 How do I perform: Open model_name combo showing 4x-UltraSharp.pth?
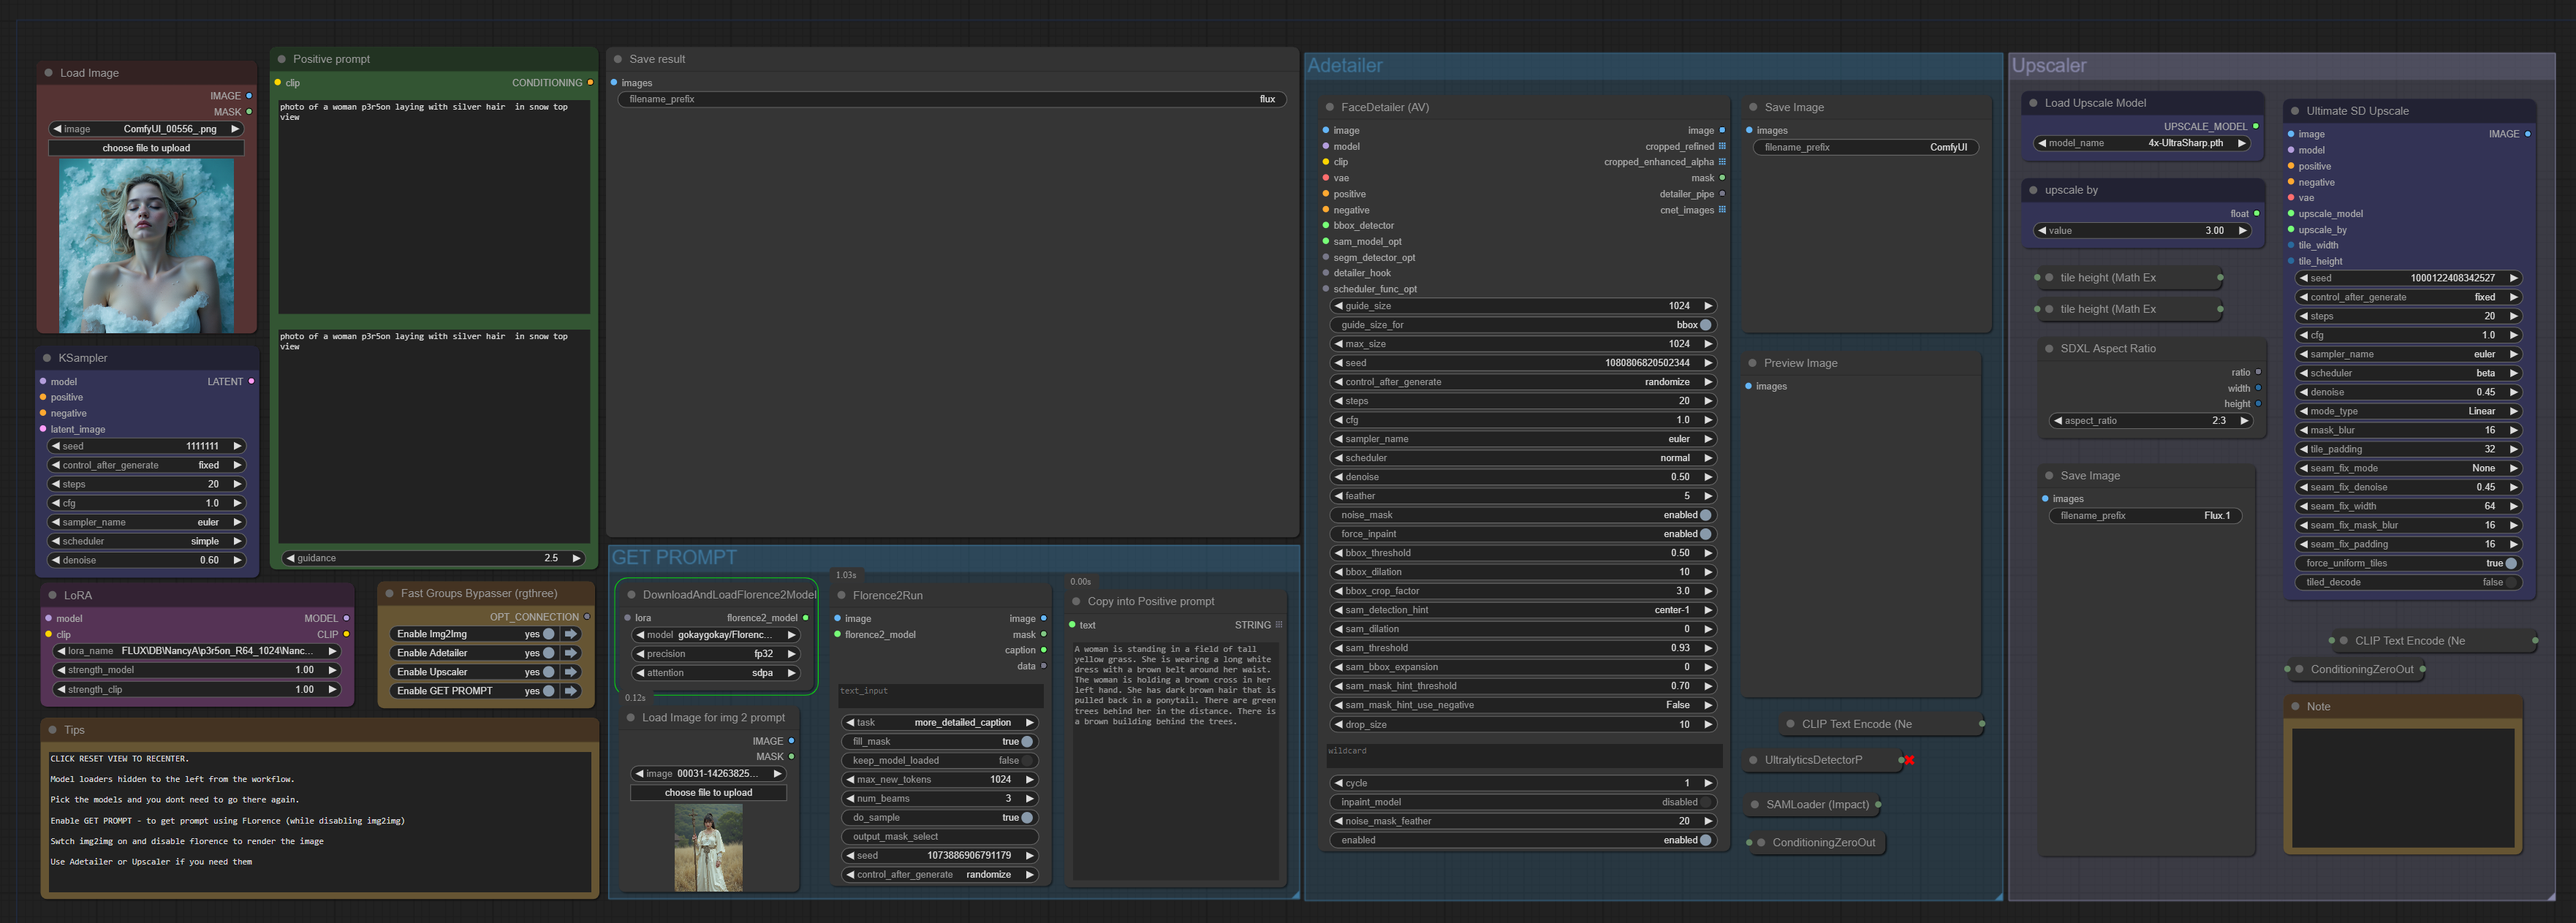2142,143
